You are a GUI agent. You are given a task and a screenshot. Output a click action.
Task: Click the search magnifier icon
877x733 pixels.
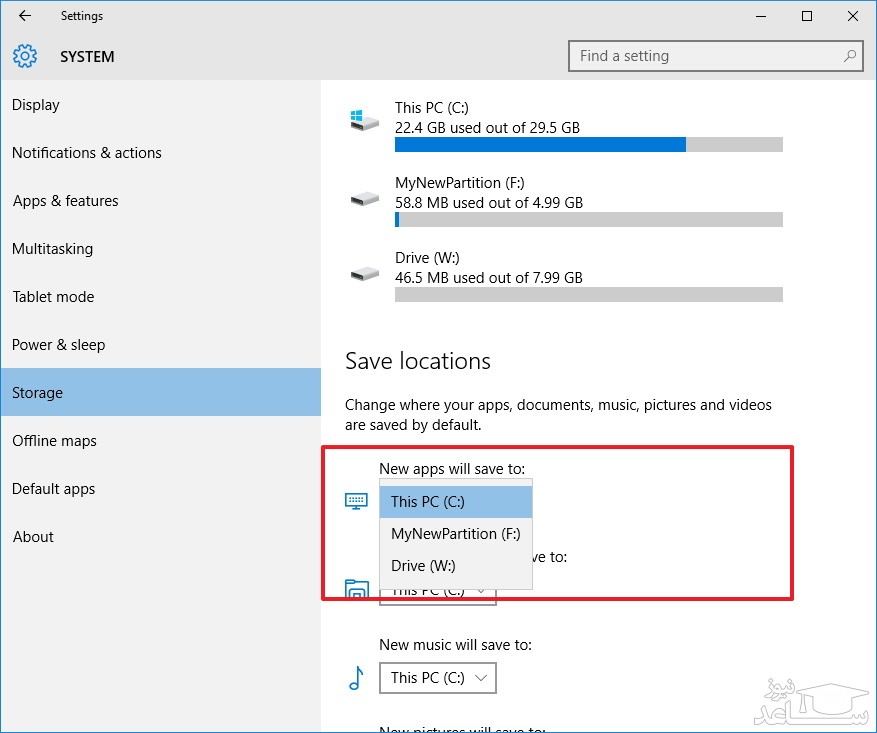coord(850,56)
